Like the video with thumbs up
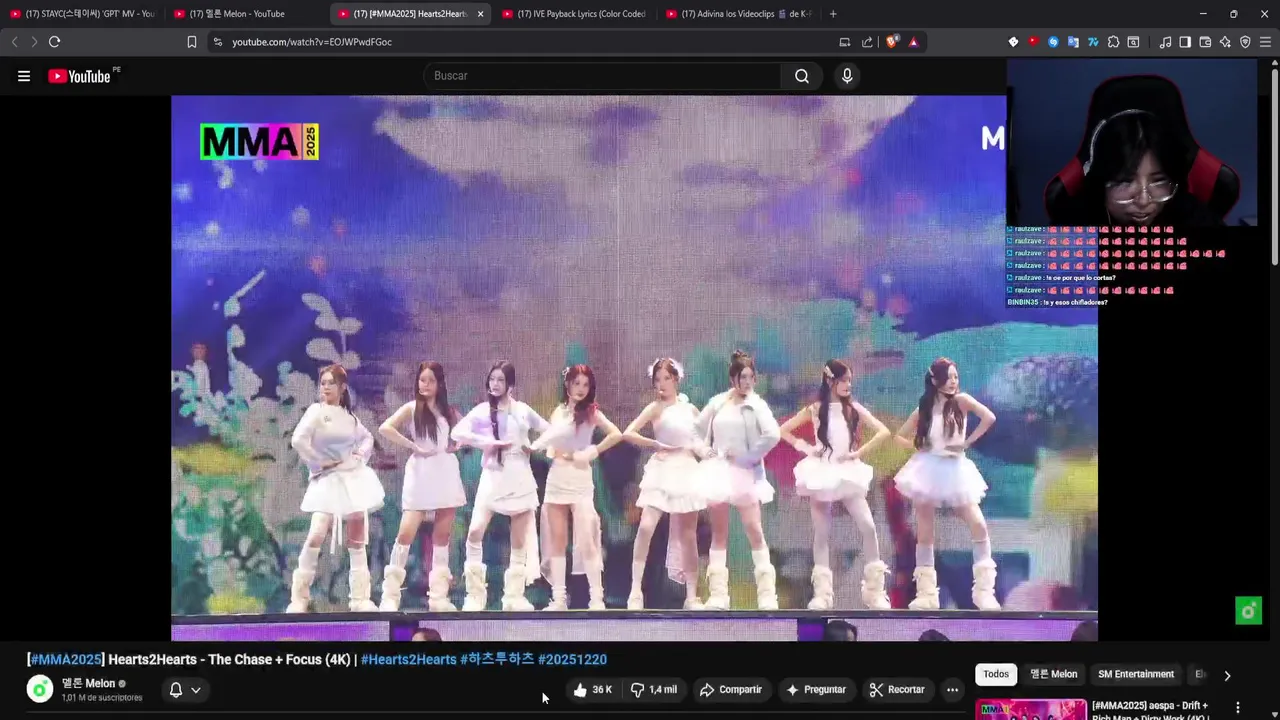The width and height of the screenshot is (1280, 720). (x=593, y=690)
